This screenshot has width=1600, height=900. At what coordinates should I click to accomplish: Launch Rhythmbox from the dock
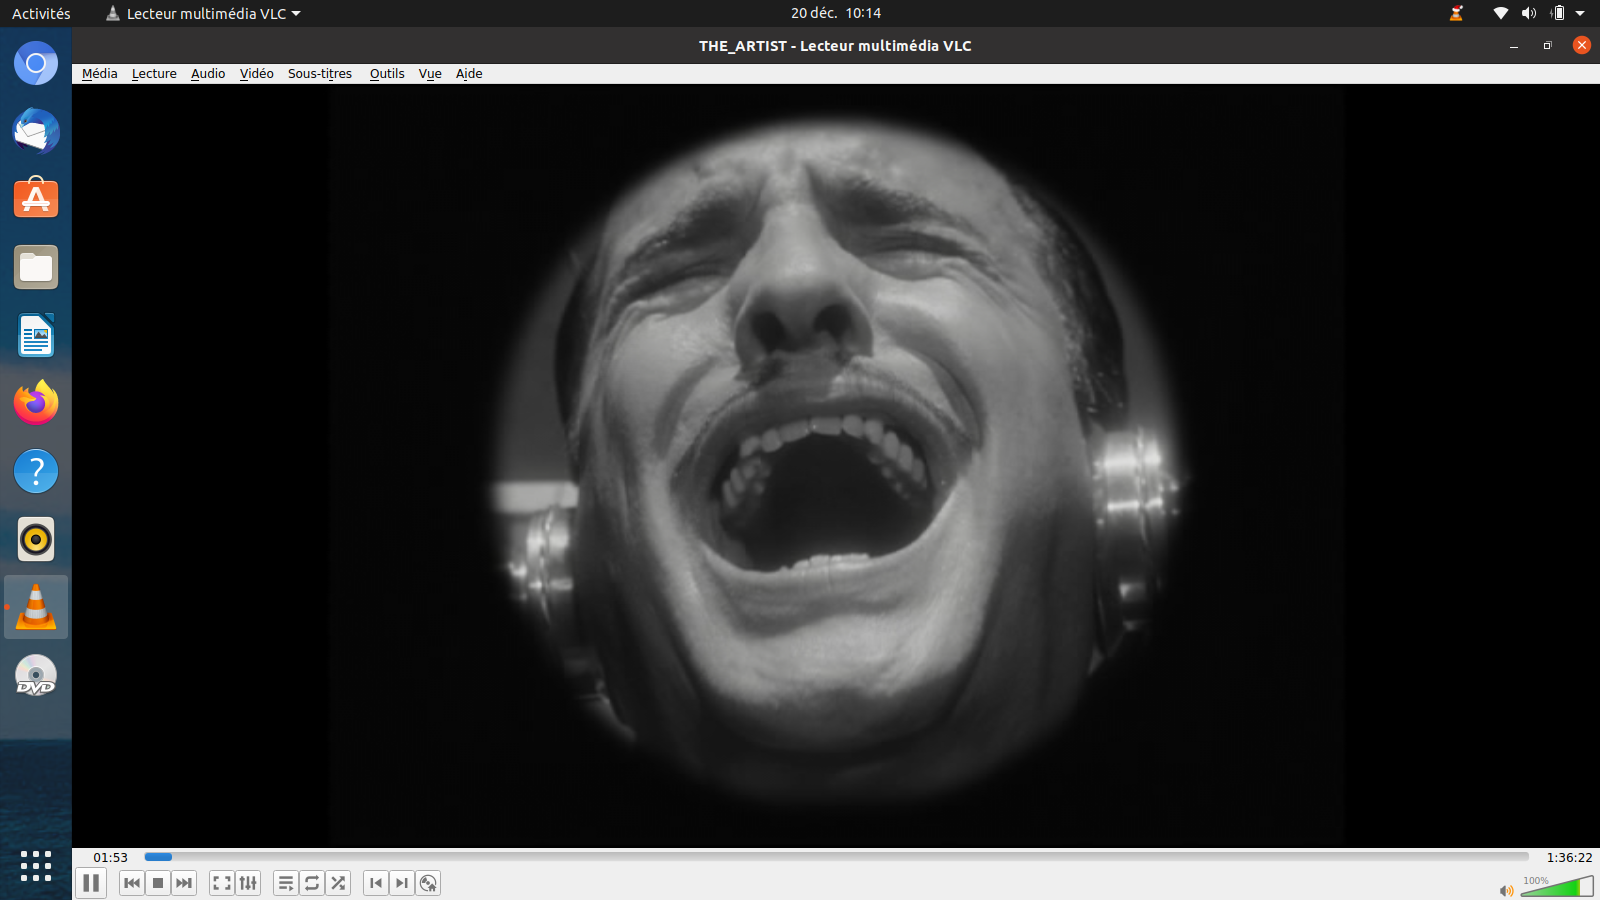coord(36,539)
